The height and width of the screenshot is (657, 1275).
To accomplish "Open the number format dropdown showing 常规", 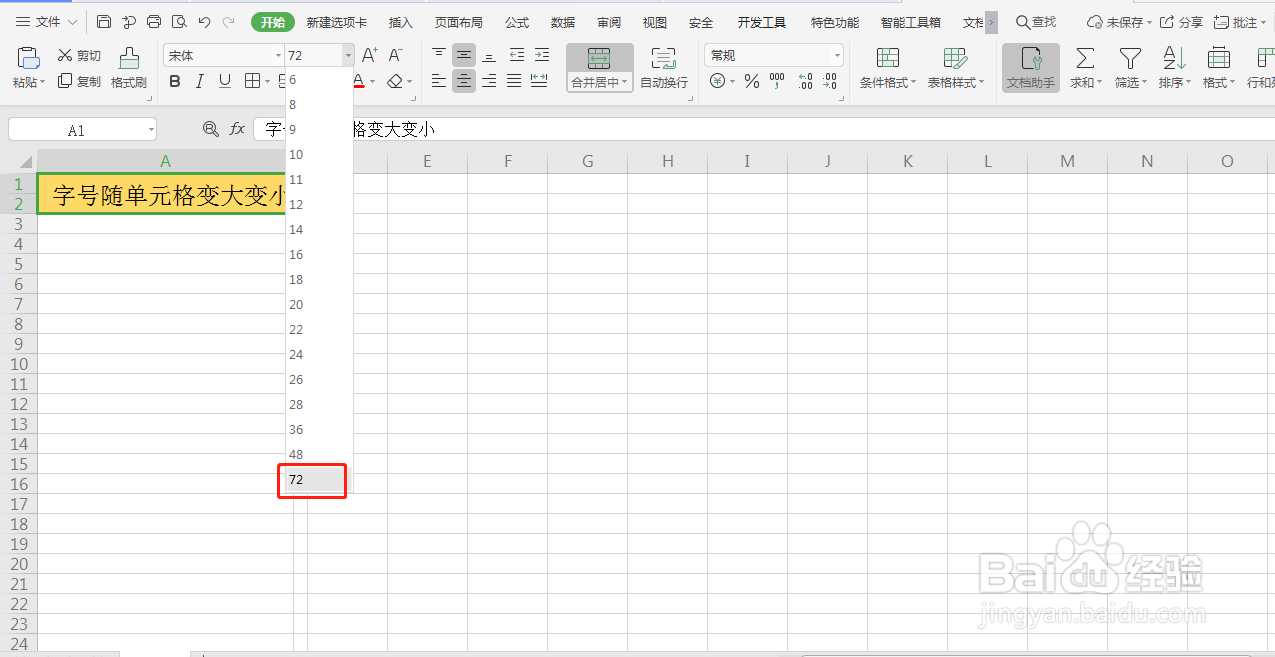I will (x=837, y=55).
